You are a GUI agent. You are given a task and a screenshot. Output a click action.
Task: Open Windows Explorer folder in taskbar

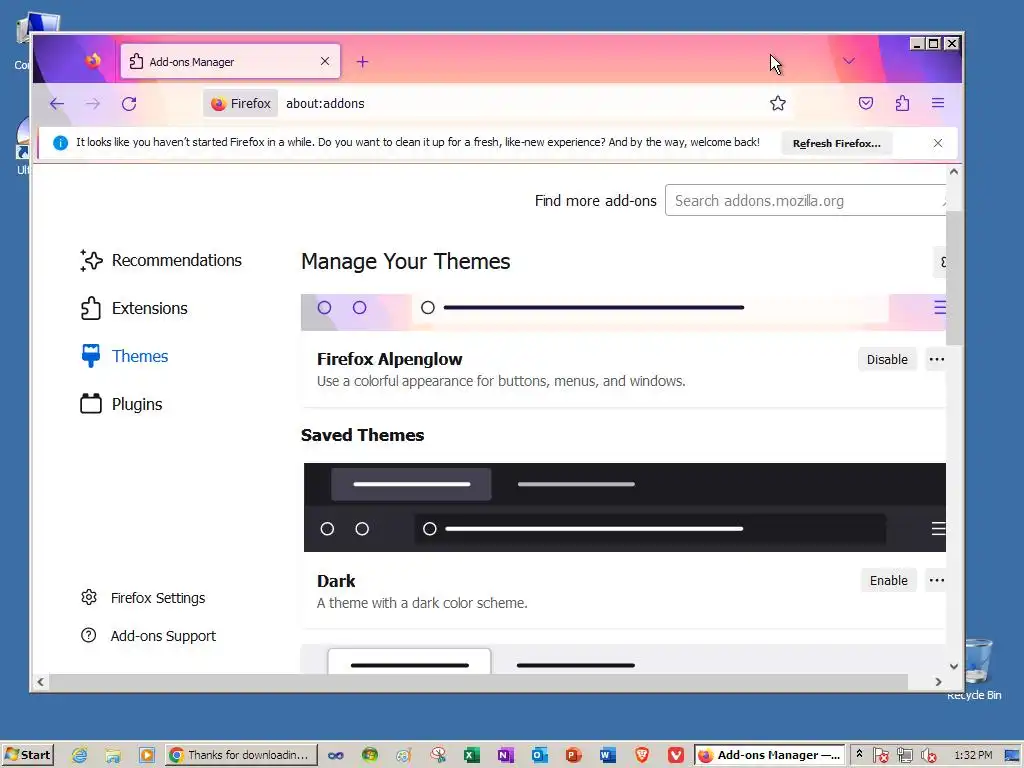pyautogui.click(x=113, y=755)
